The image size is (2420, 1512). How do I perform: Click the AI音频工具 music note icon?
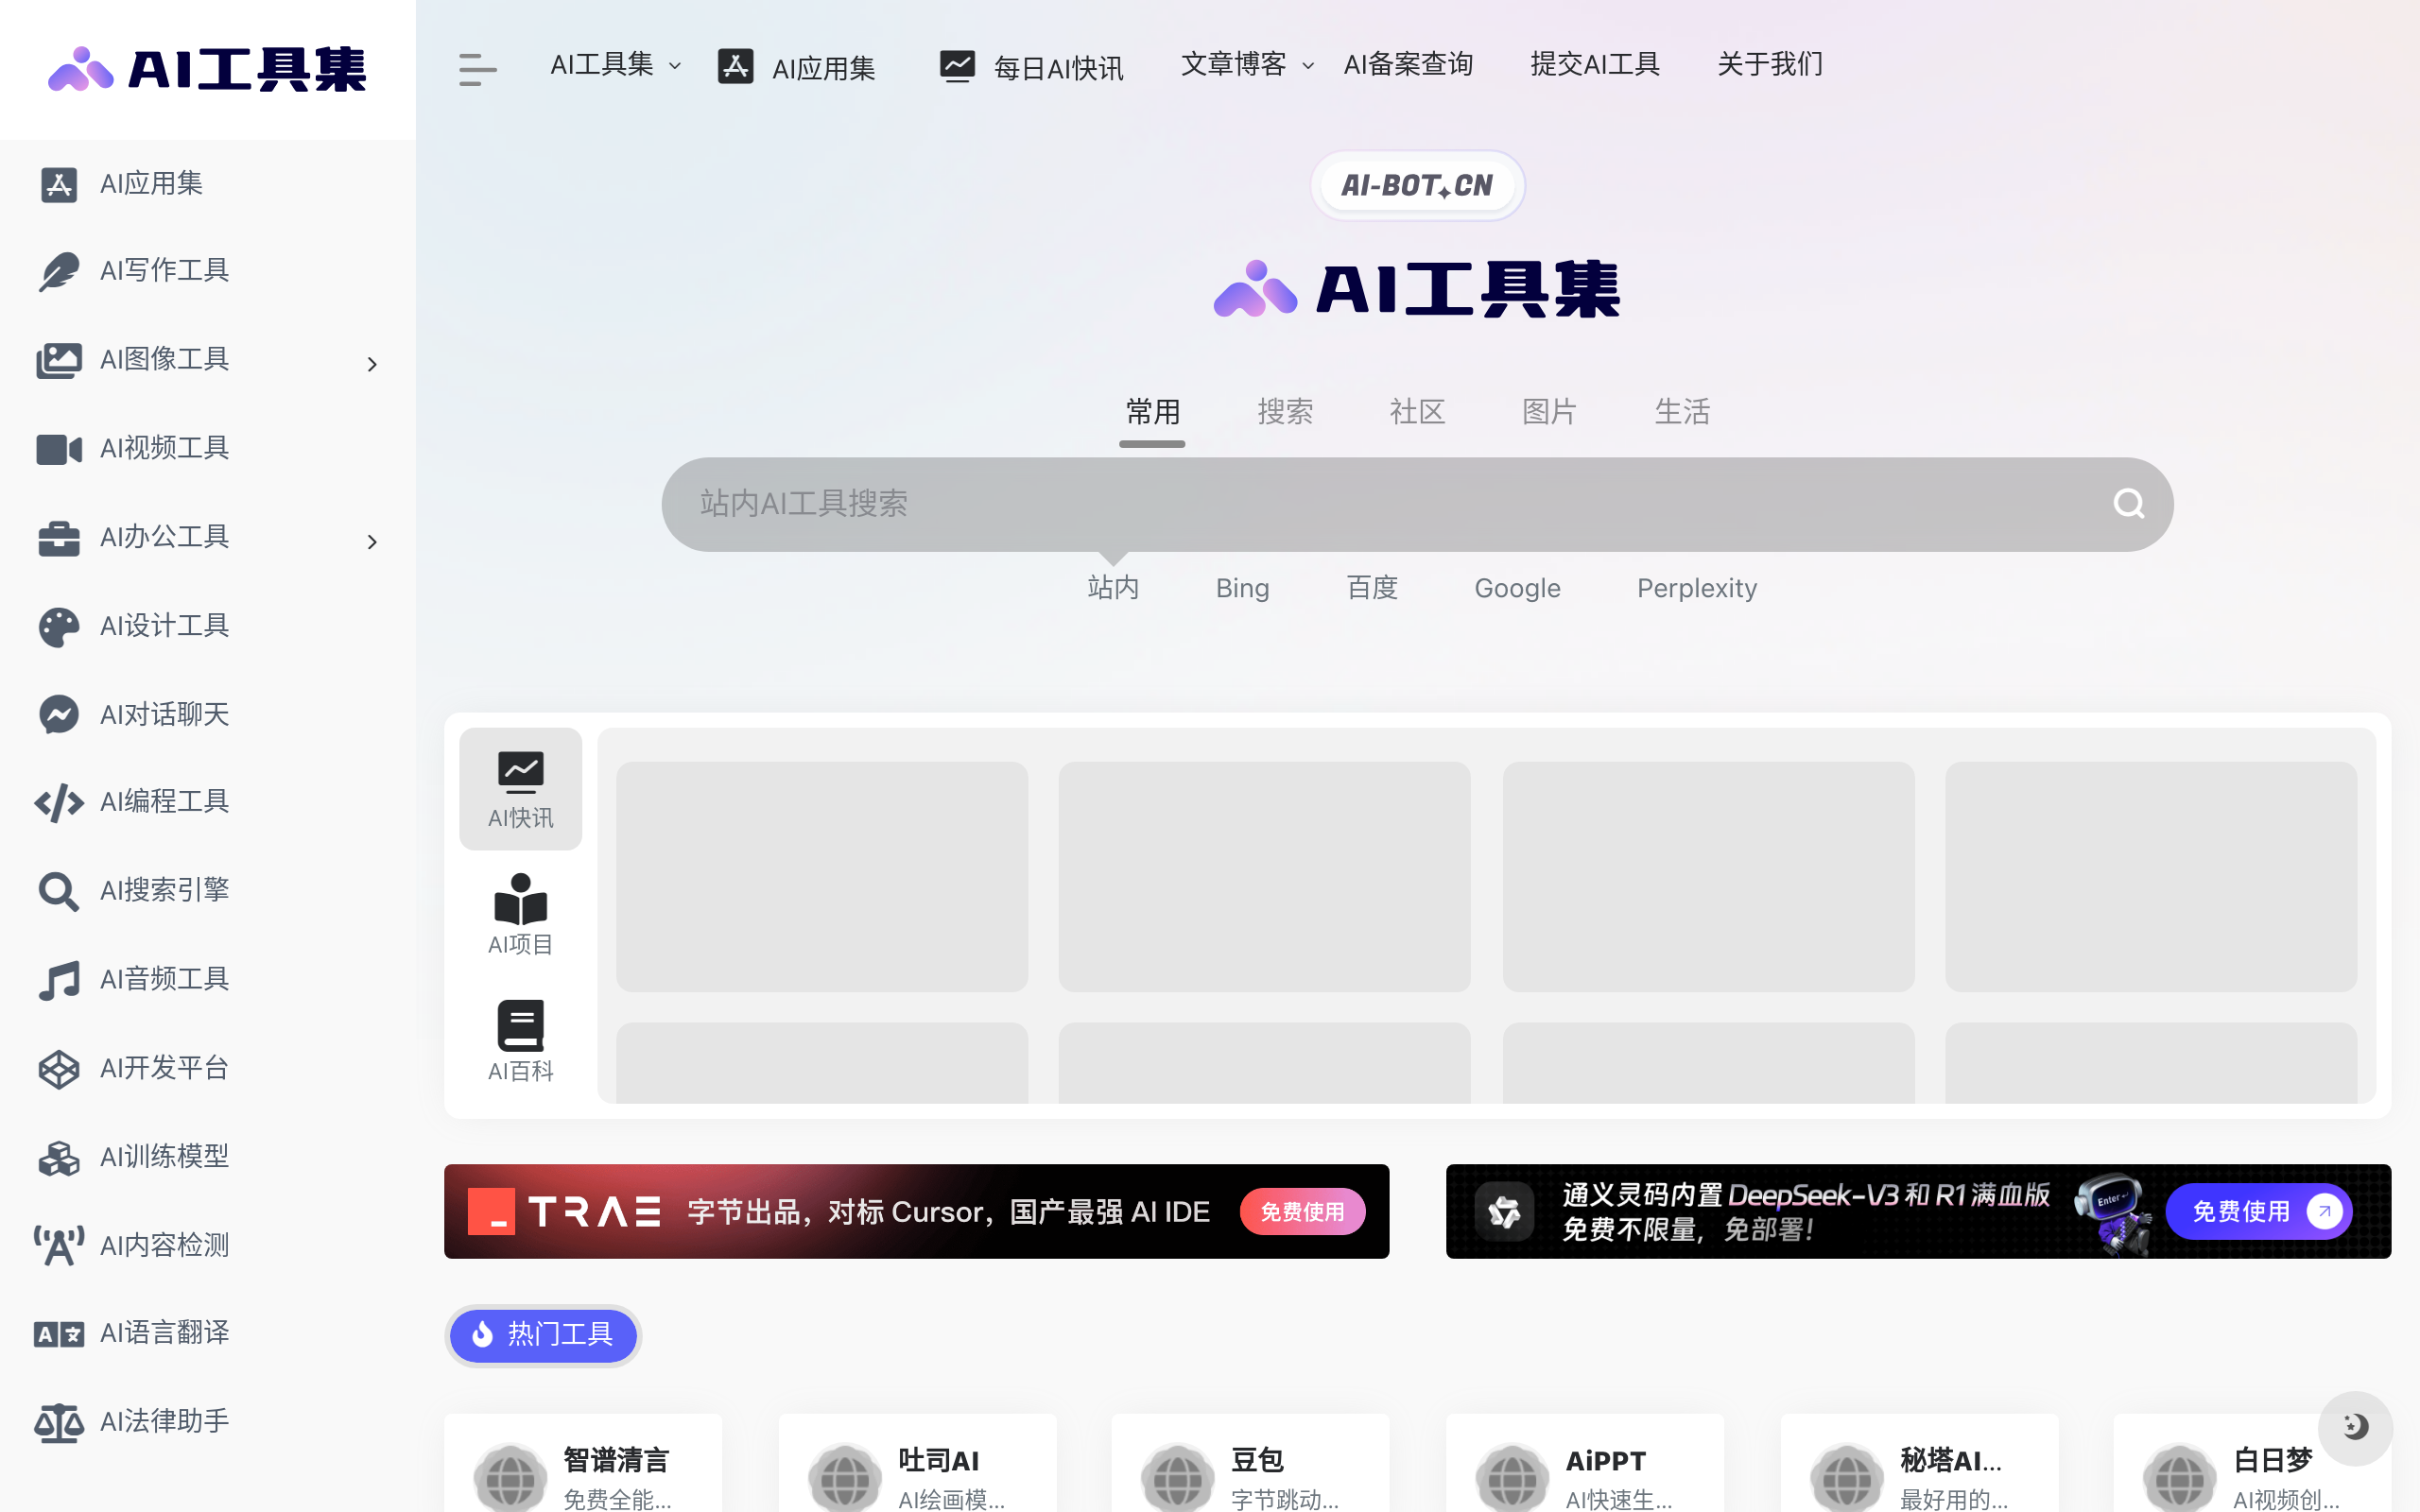coord(58,979)
